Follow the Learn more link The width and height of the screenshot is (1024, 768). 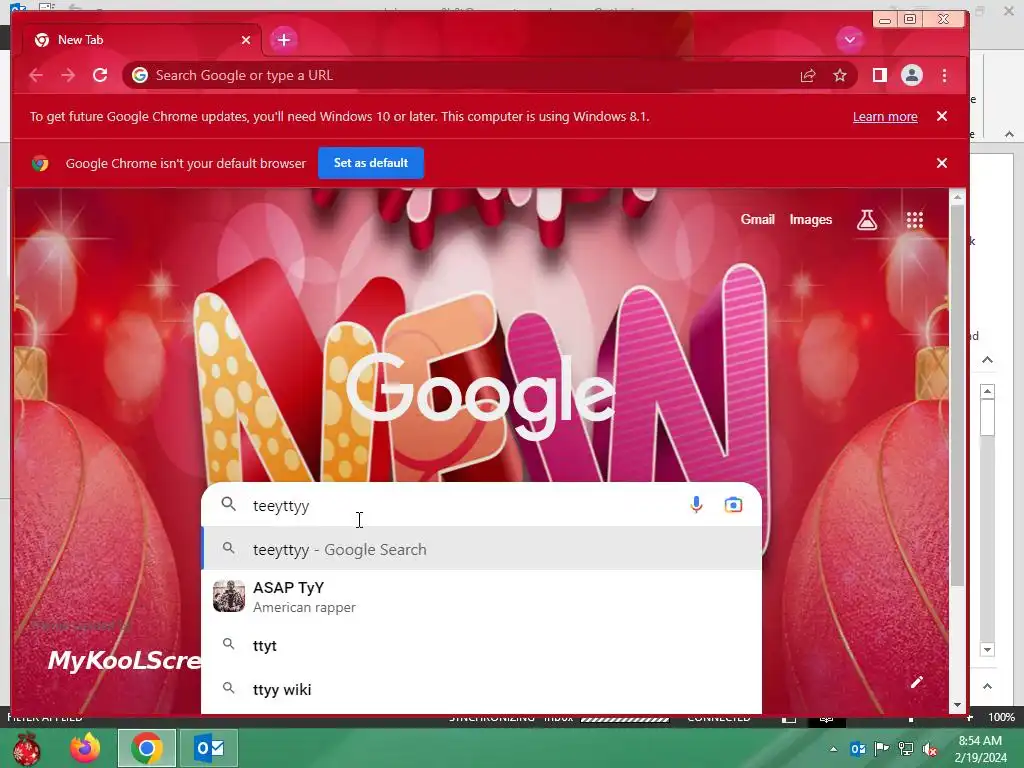pos(885,117)
